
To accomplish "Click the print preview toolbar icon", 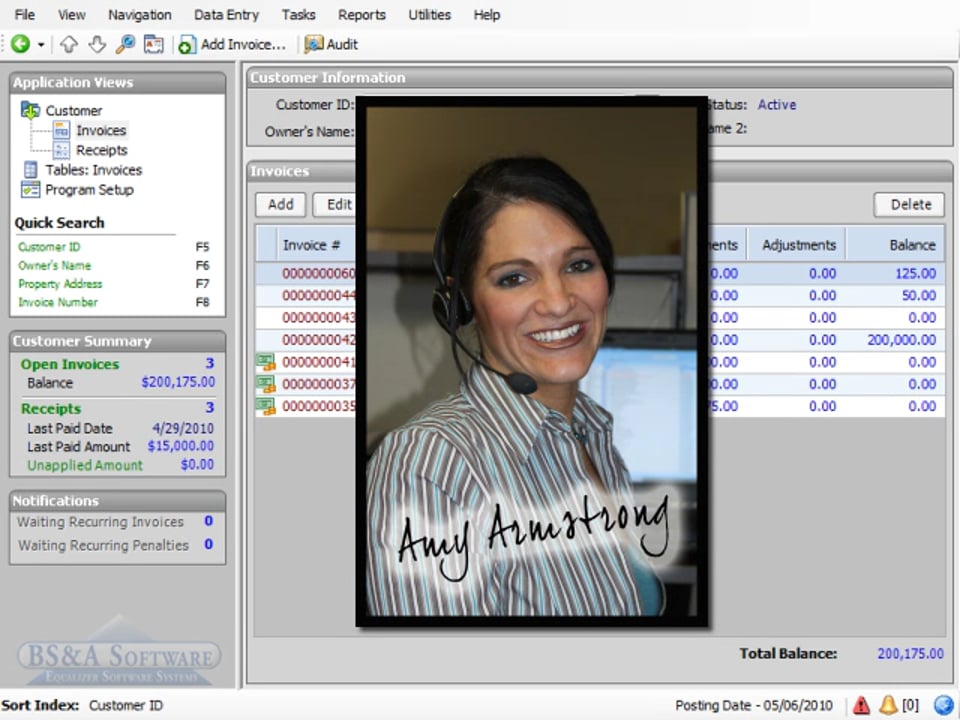I will point(153,44).
